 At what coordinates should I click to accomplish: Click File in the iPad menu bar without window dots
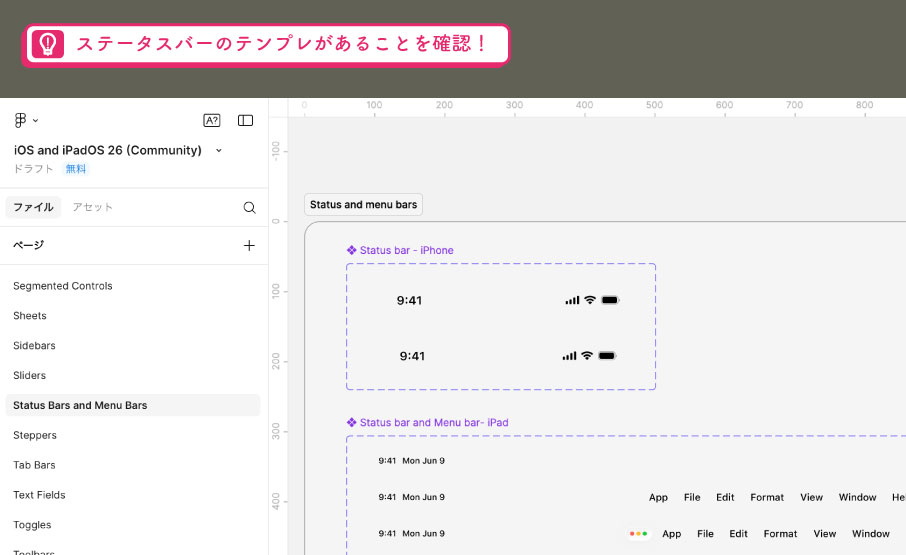pyautogui.click(x=692, y=497)
